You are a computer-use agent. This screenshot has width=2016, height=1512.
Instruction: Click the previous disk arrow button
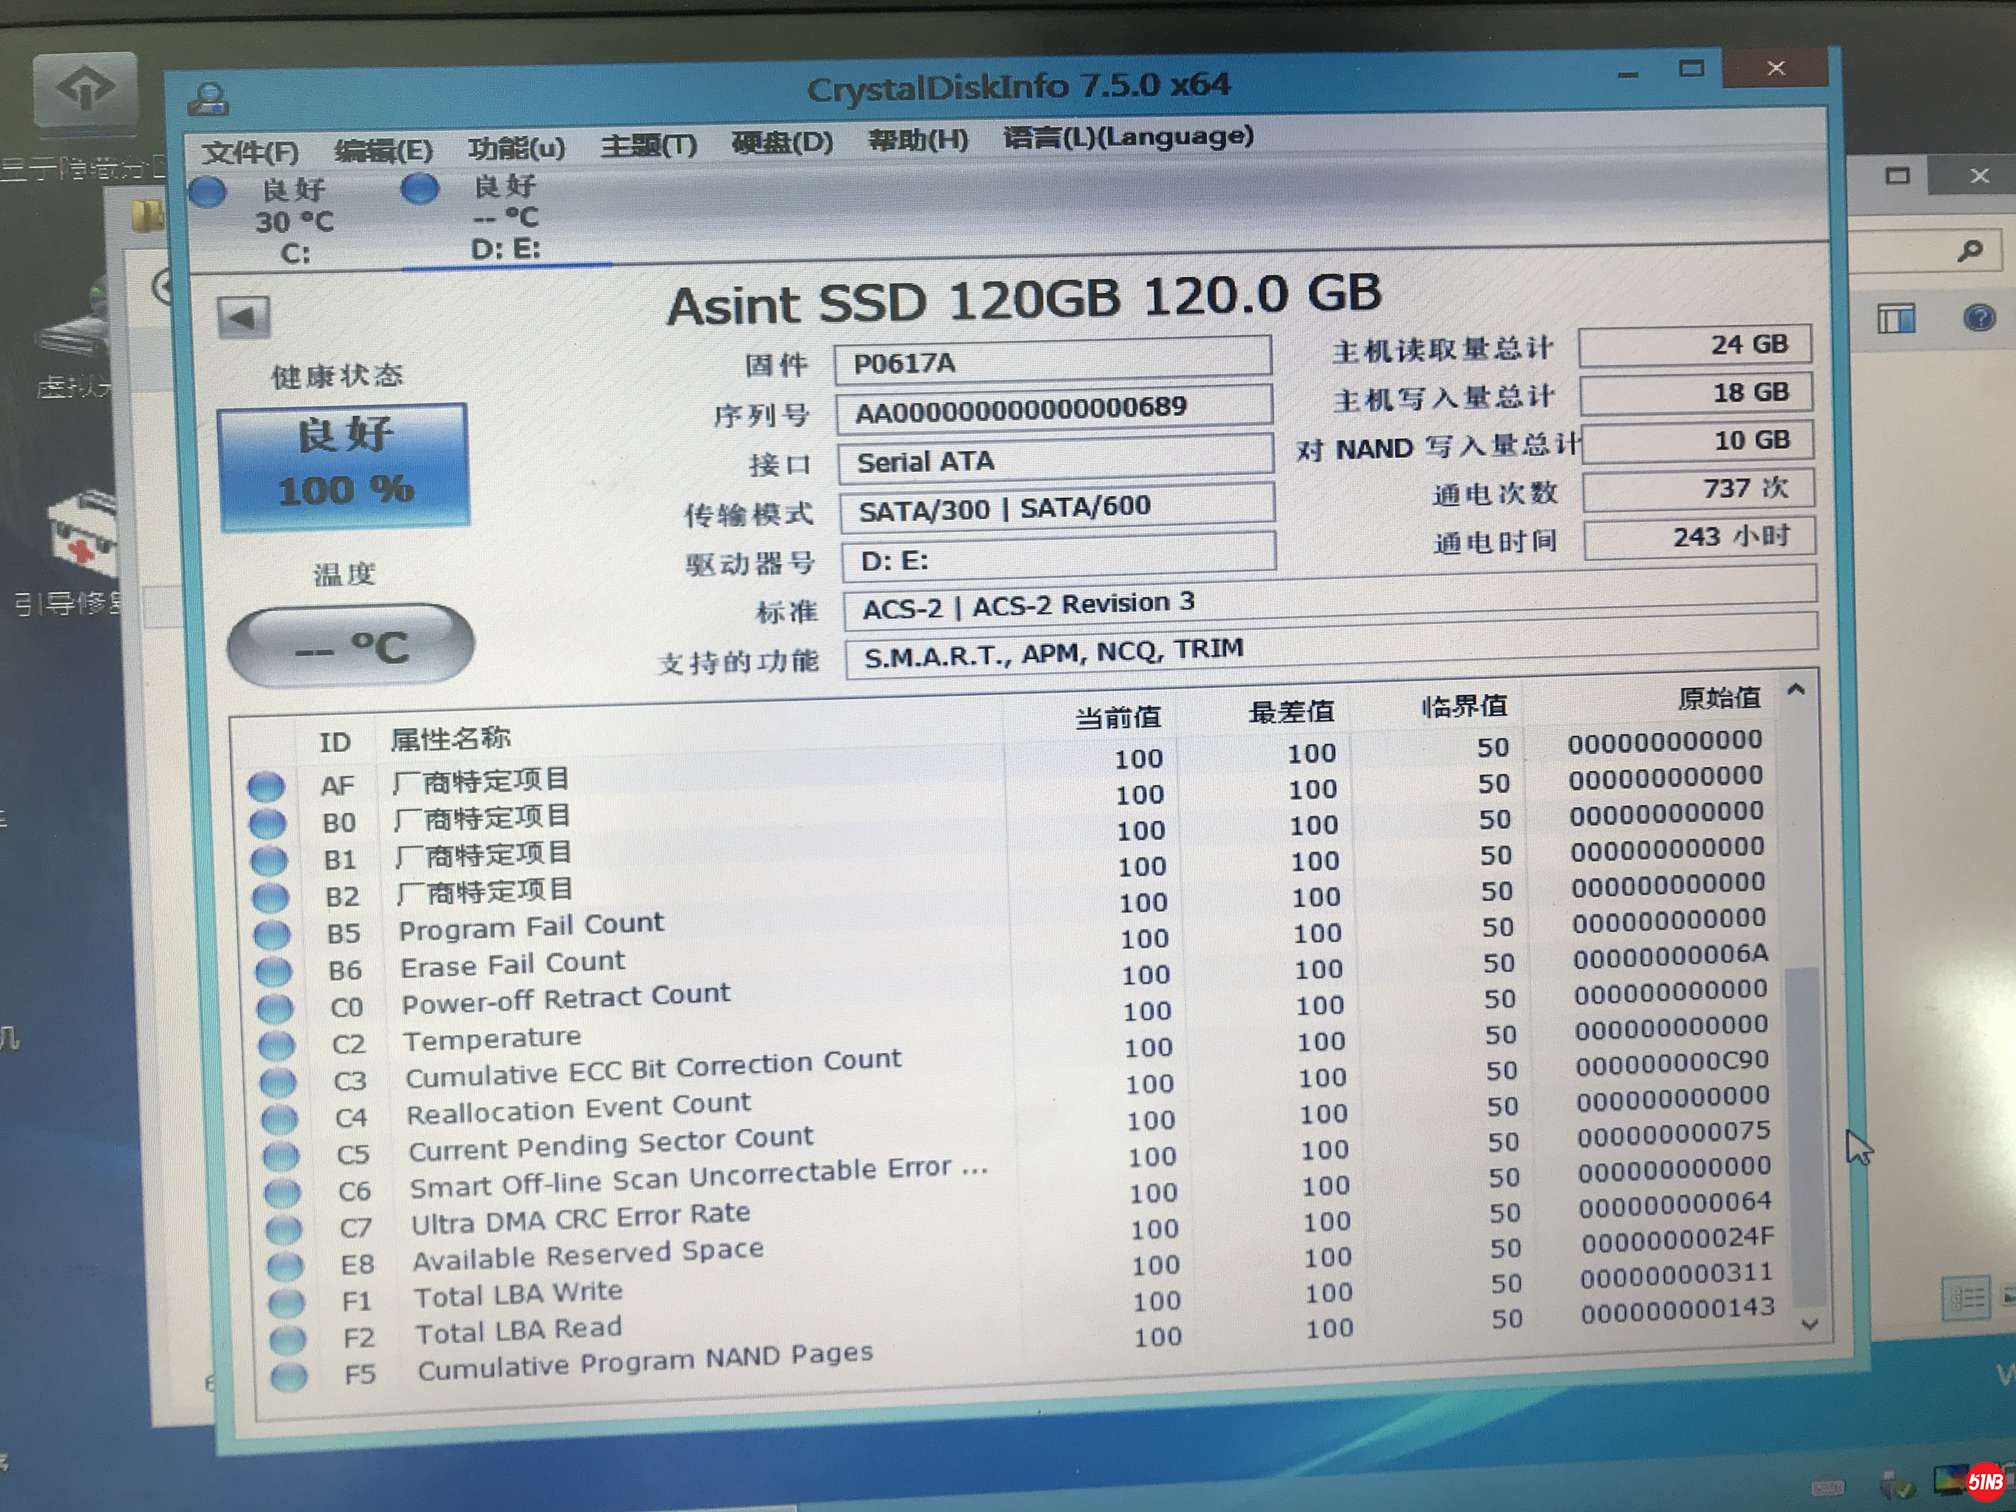(x=243, y=318)
